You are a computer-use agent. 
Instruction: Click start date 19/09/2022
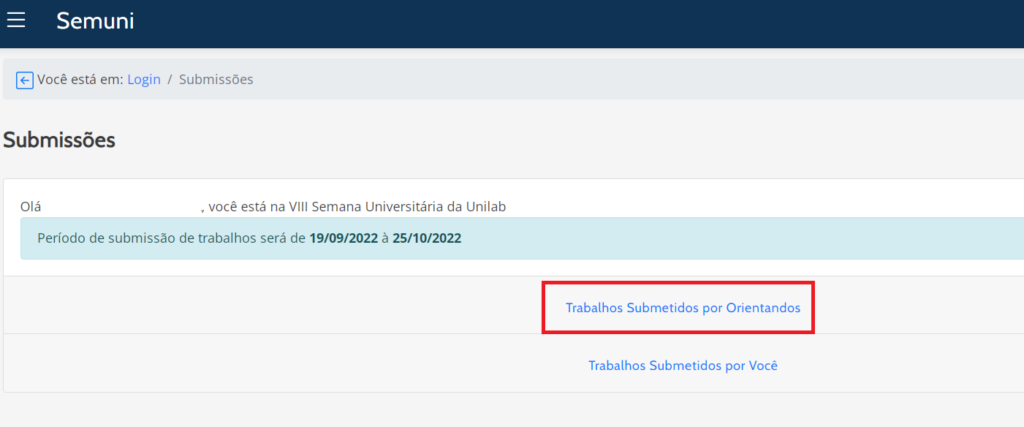(x=344, y=238)
